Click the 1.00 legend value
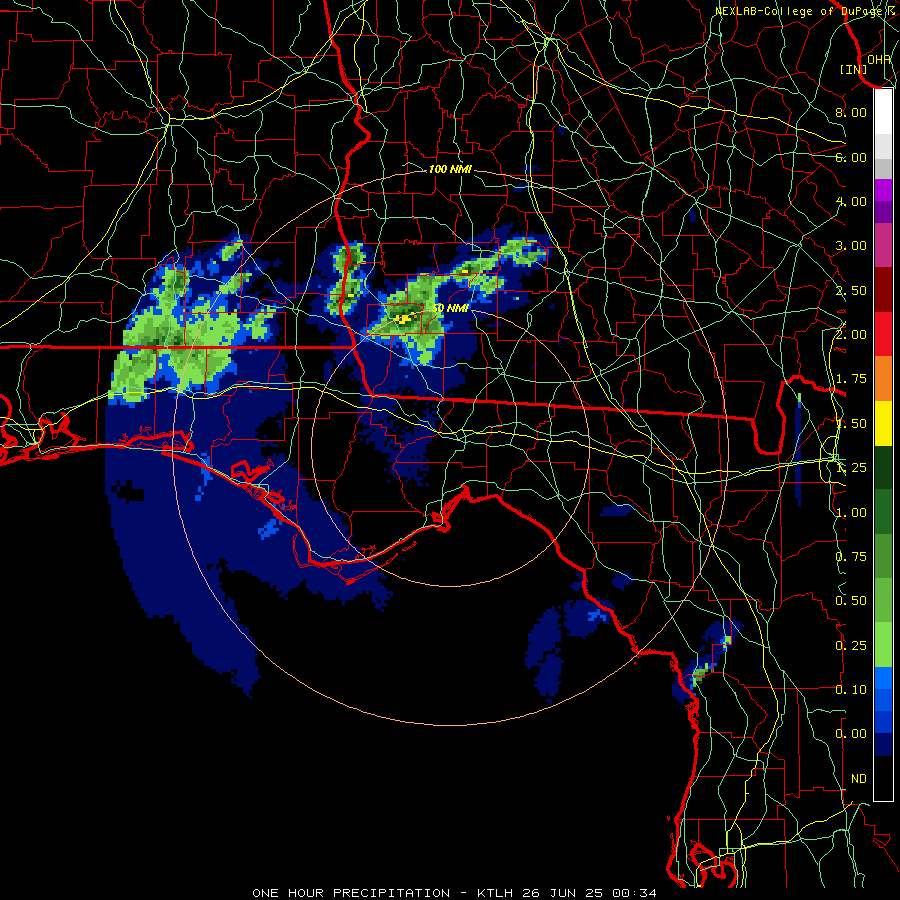The width and height of the screenshot is (900, 900). click(851, 513)
